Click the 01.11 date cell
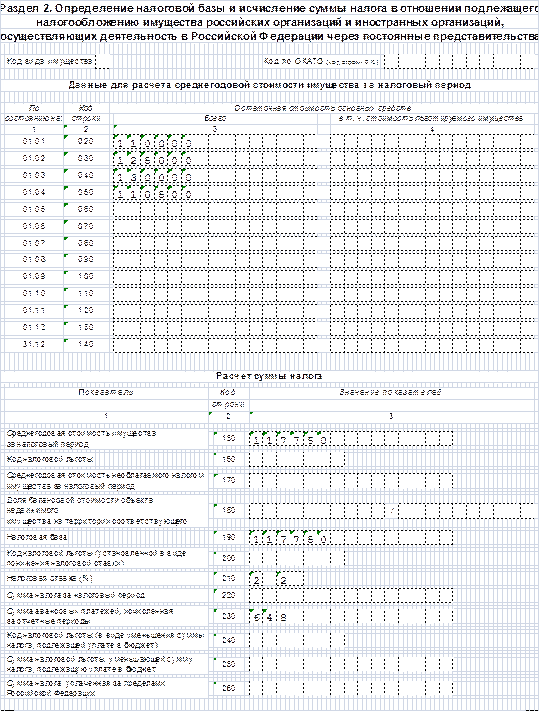The image size is (540, 712). [34, 310]
